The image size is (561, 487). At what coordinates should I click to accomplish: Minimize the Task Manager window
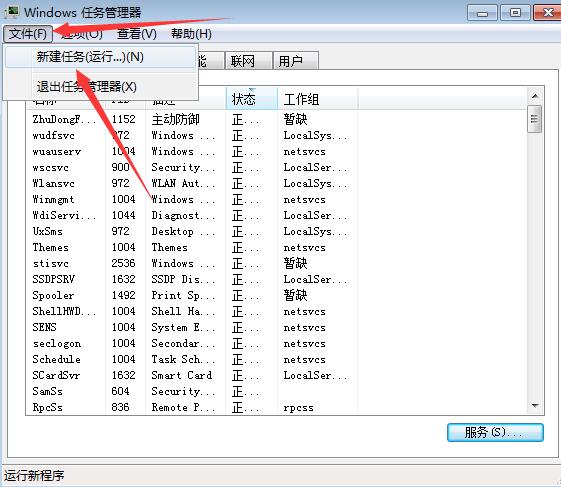[482, 13]
